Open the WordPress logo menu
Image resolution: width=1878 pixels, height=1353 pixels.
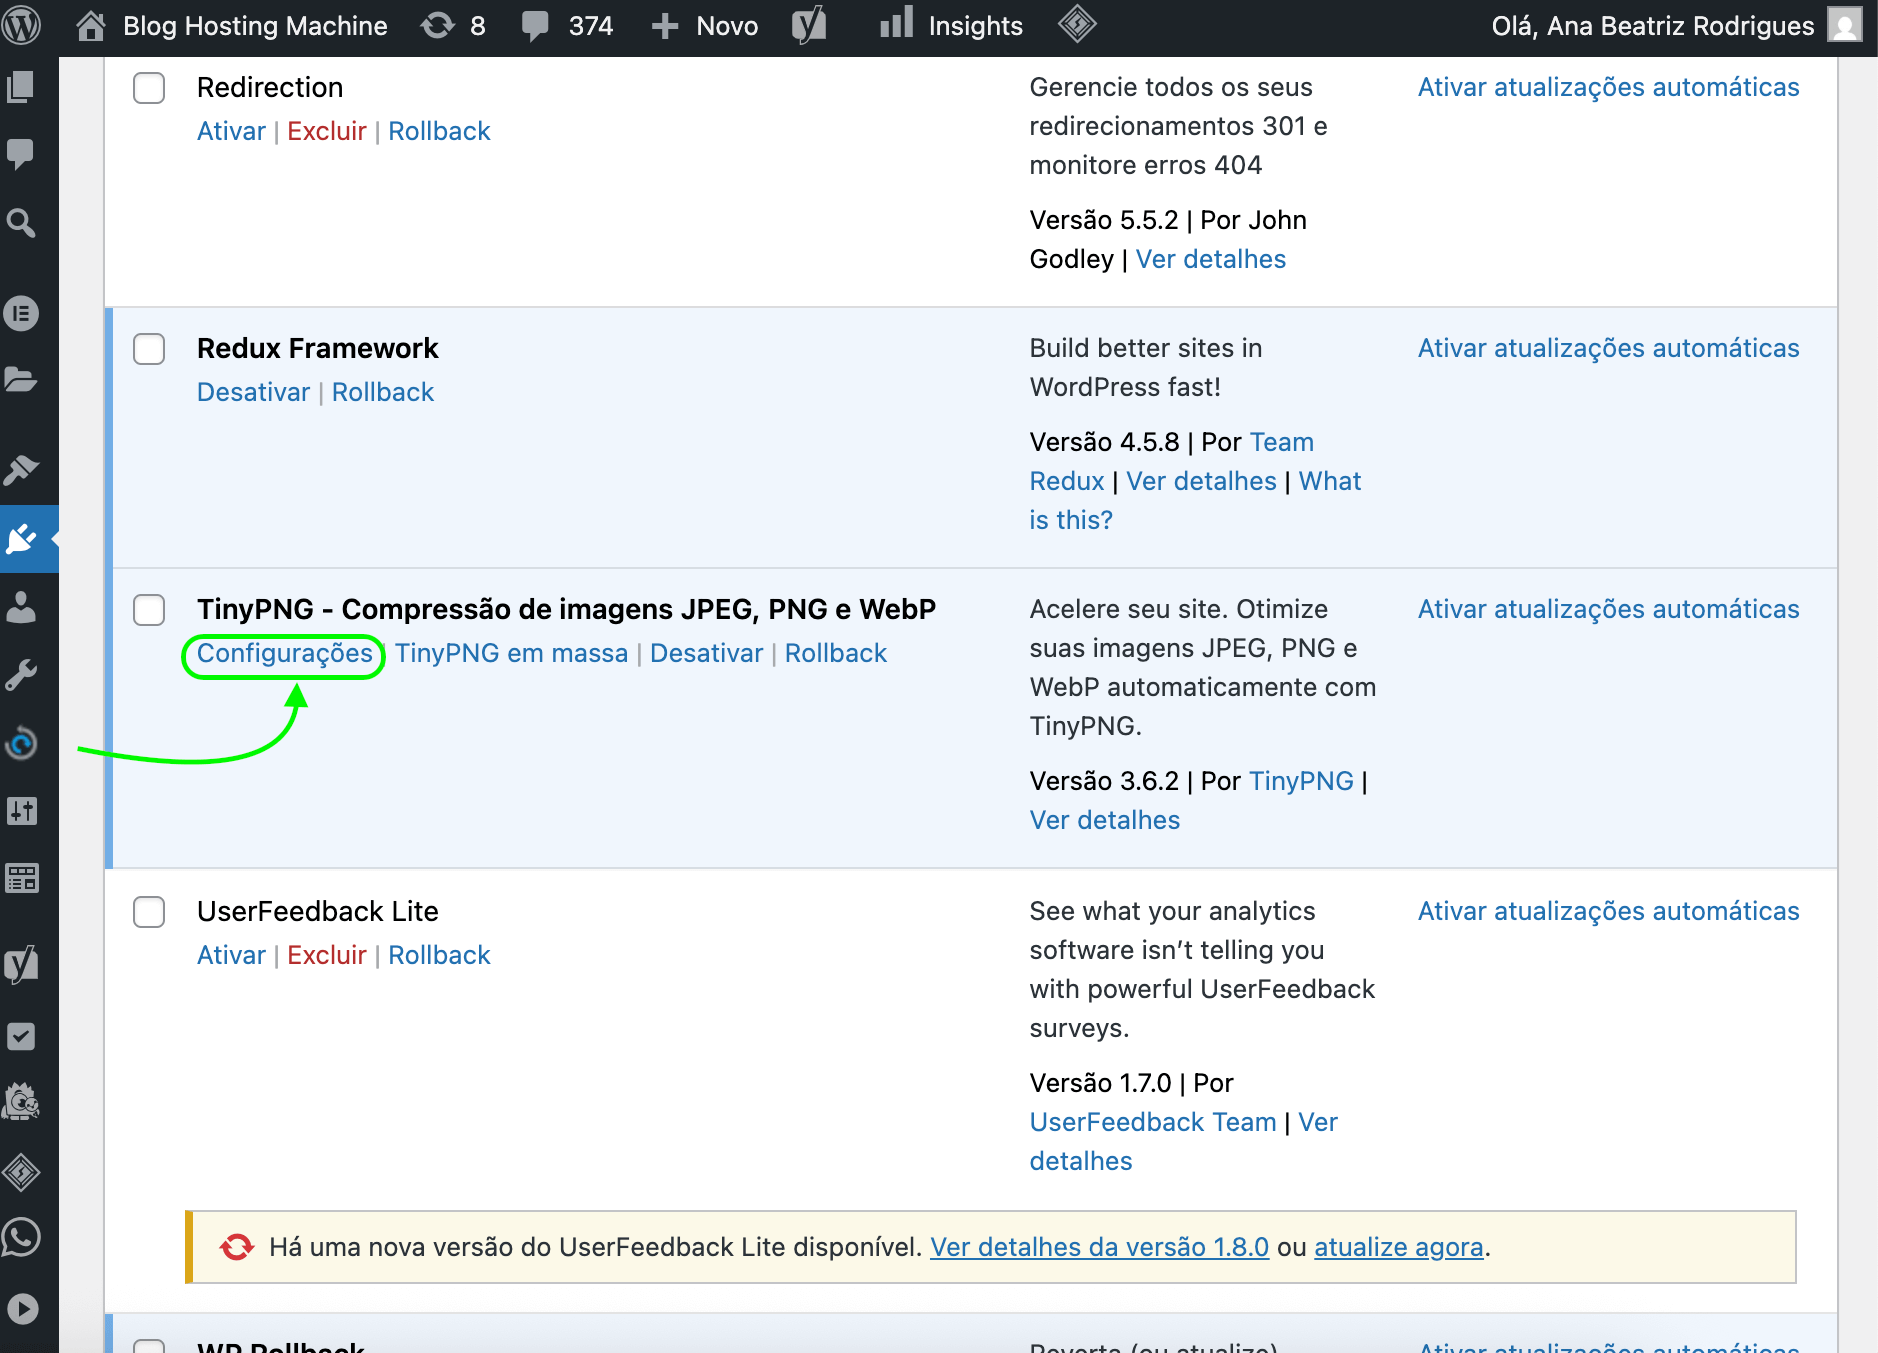pyautogui.click(x=22, y=26)
